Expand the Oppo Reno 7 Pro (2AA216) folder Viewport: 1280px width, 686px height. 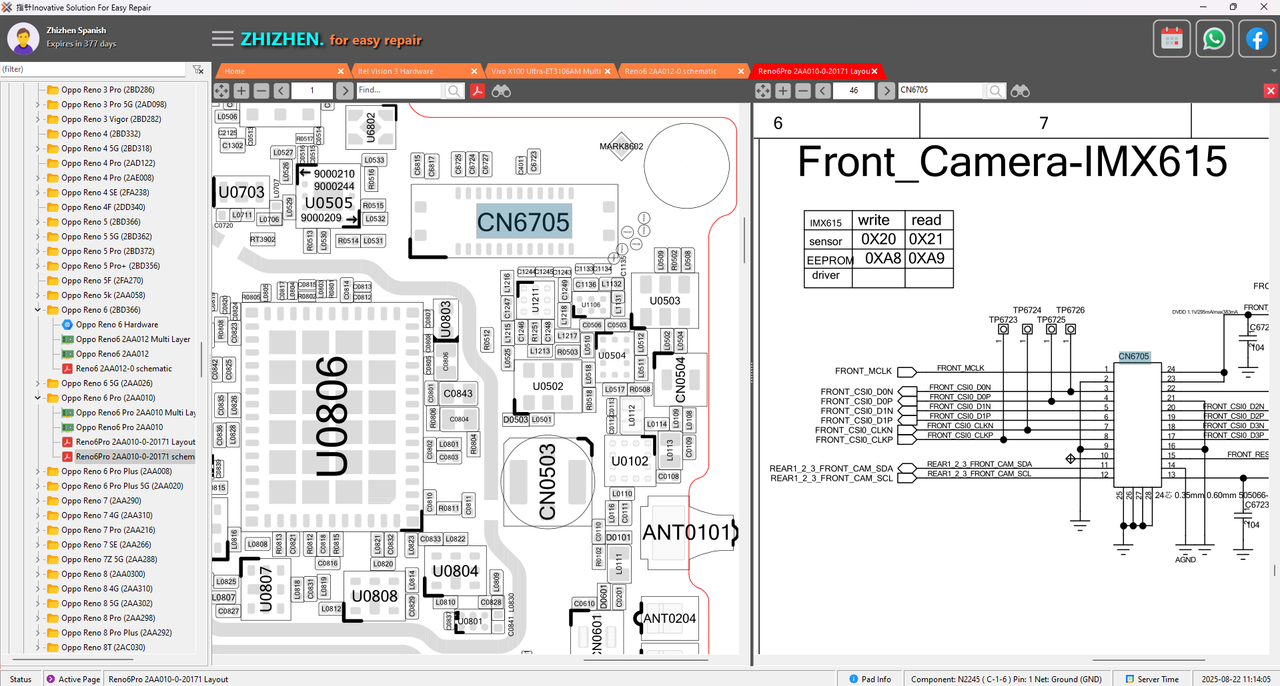(x=39, y=530)
